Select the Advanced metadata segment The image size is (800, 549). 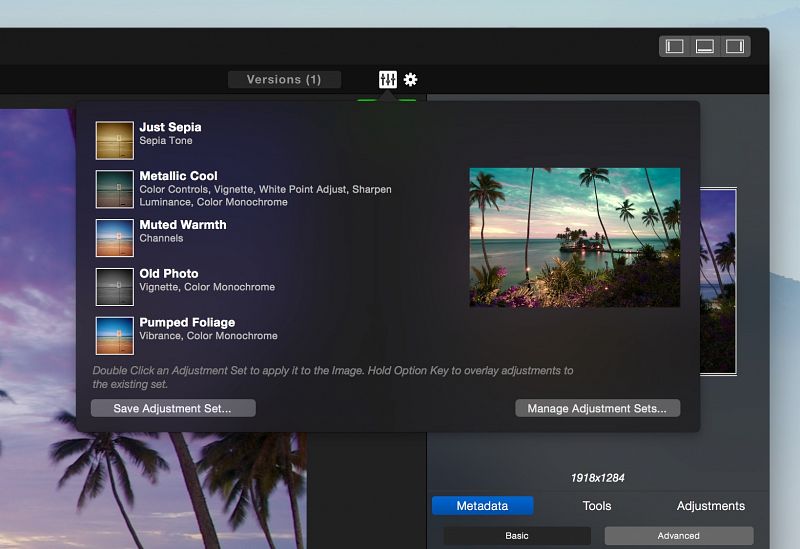point(678,536)
